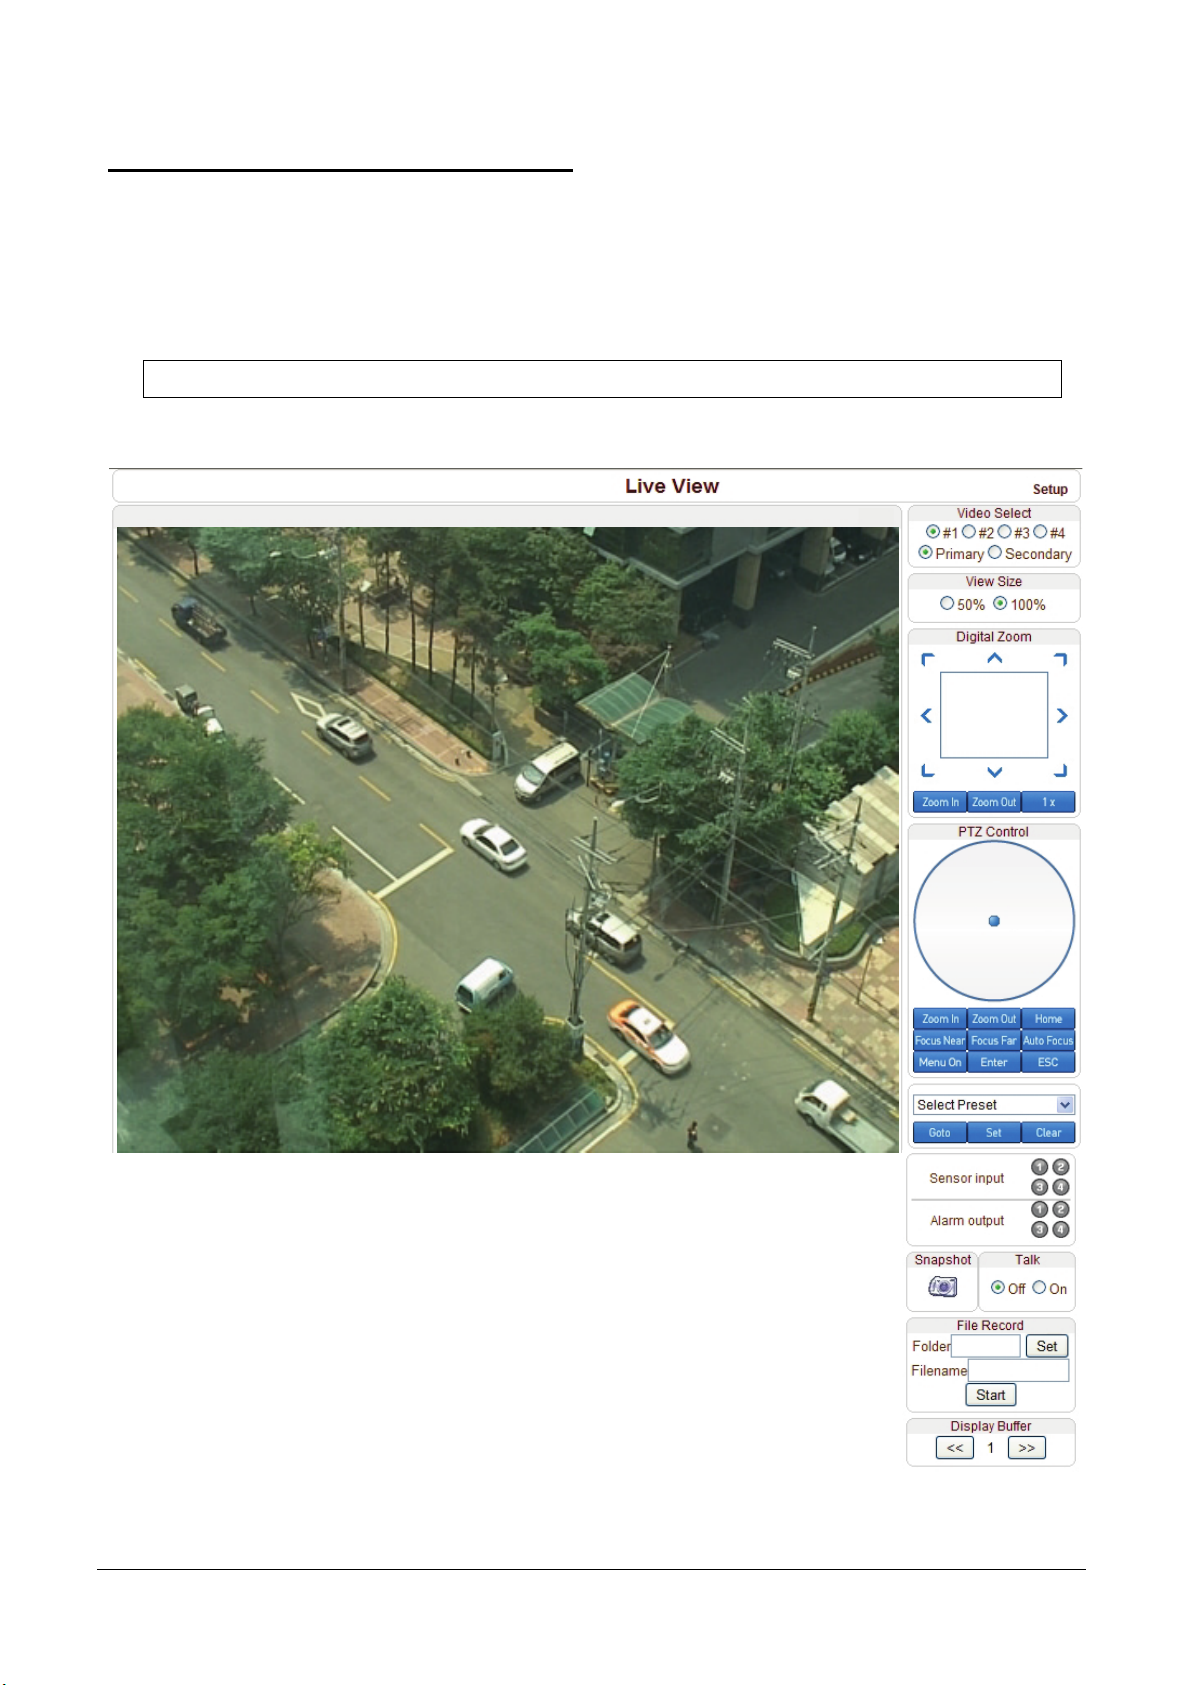Set Talk to On
The image size is (1192, 1685).
pyautogui.click(x=1039, y=1288)
